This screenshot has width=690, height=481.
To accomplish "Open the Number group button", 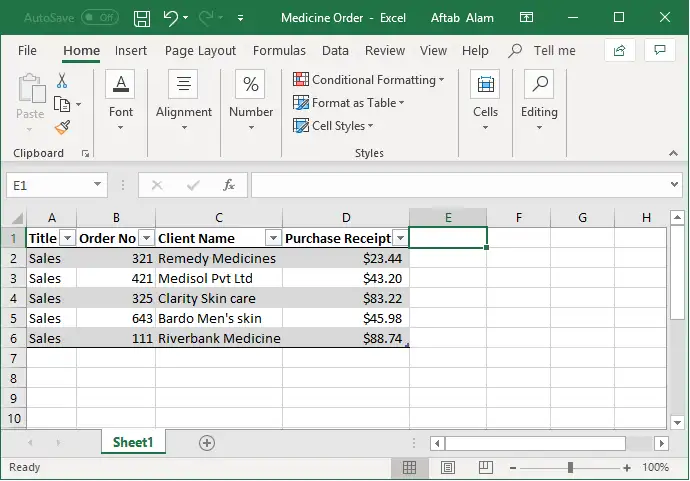I will [251, 101].
